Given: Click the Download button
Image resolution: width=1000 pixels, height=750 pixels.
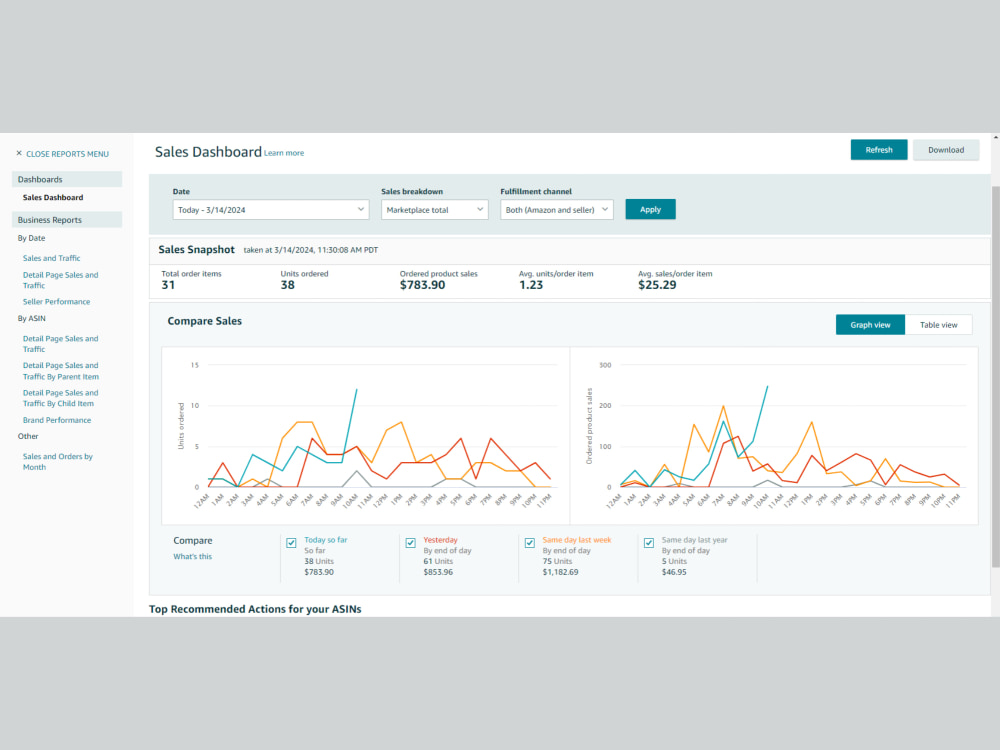Looking at the screenshot, I should pos(946,150).
